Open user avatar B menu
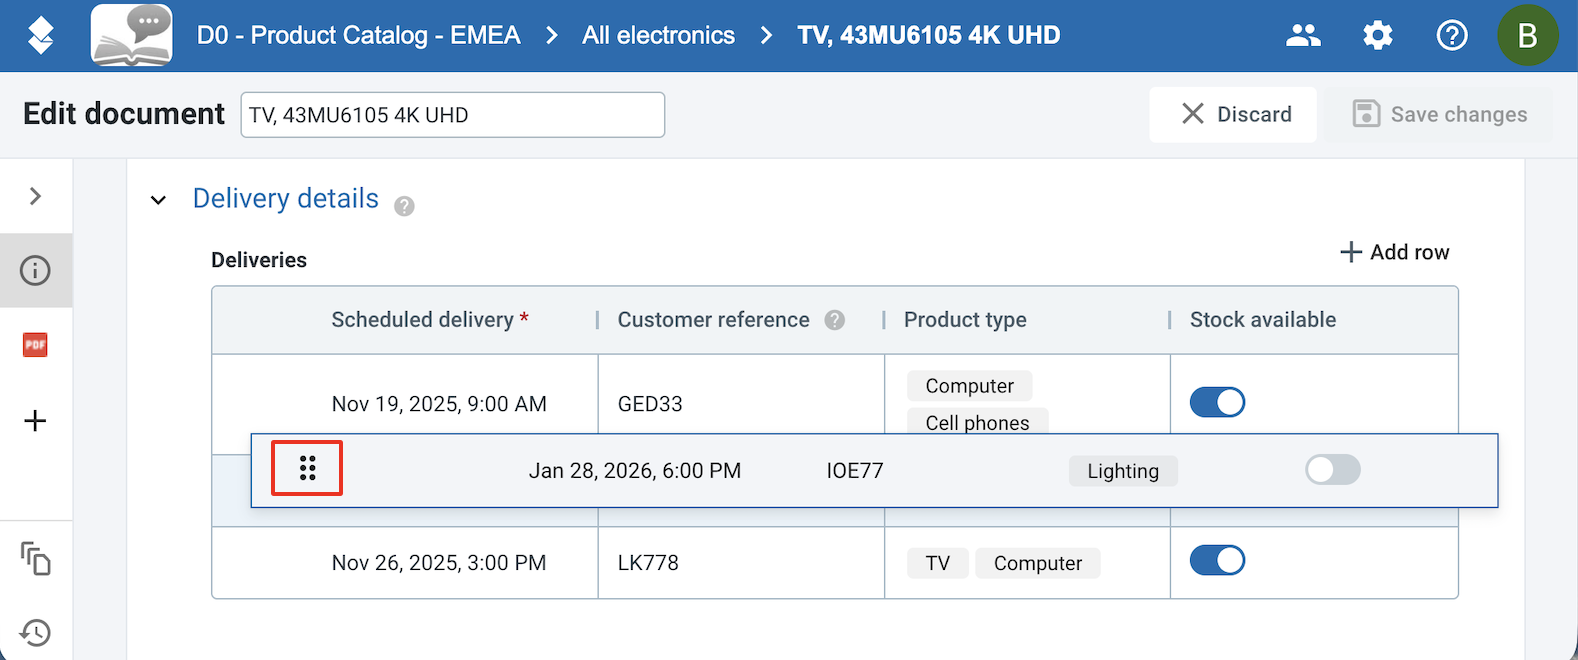The width and height of the screenshot is (1578, 660). click(x=1527, y=36)
